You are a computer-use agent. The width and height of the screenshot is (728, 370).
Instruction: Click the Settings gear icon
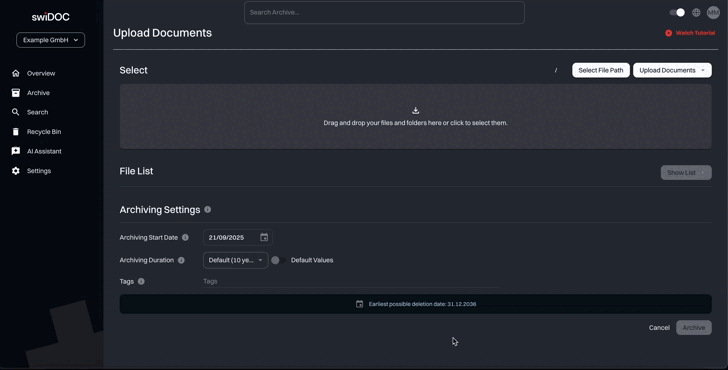point(16,171)
